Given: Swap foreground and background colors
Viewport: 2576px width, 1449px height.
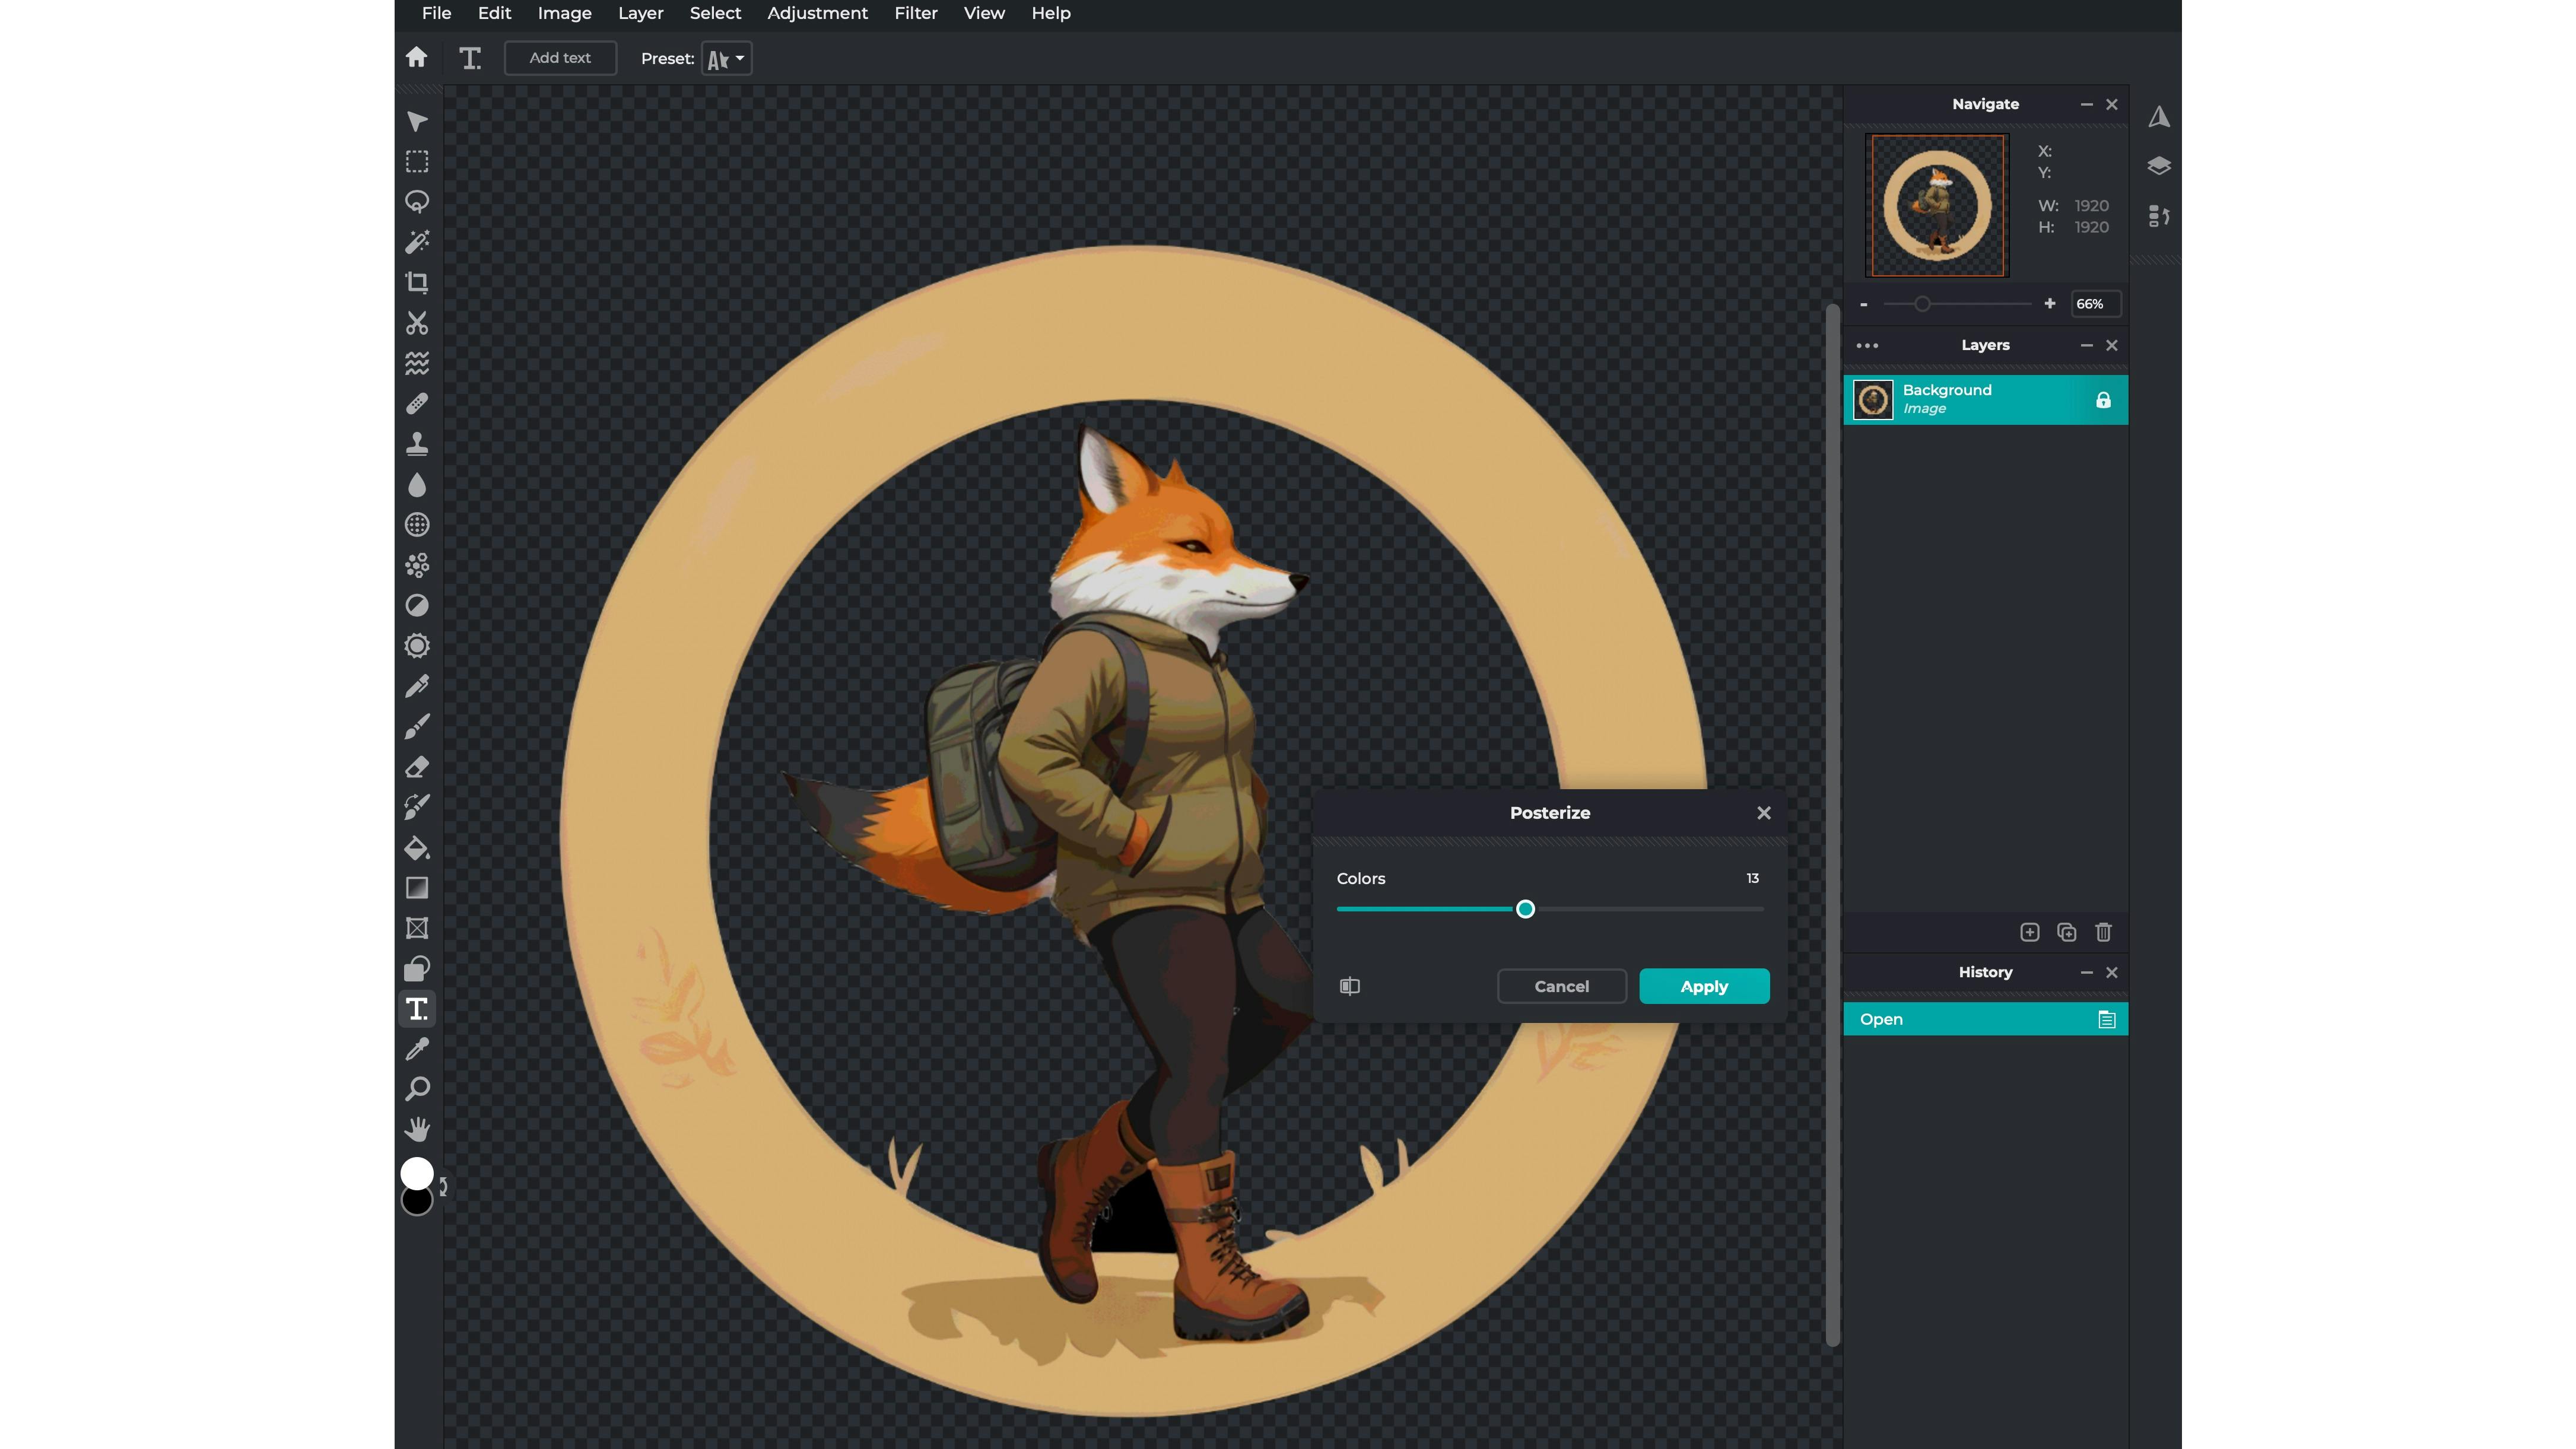Looking at the screenshot, I should click(443, 1186).
